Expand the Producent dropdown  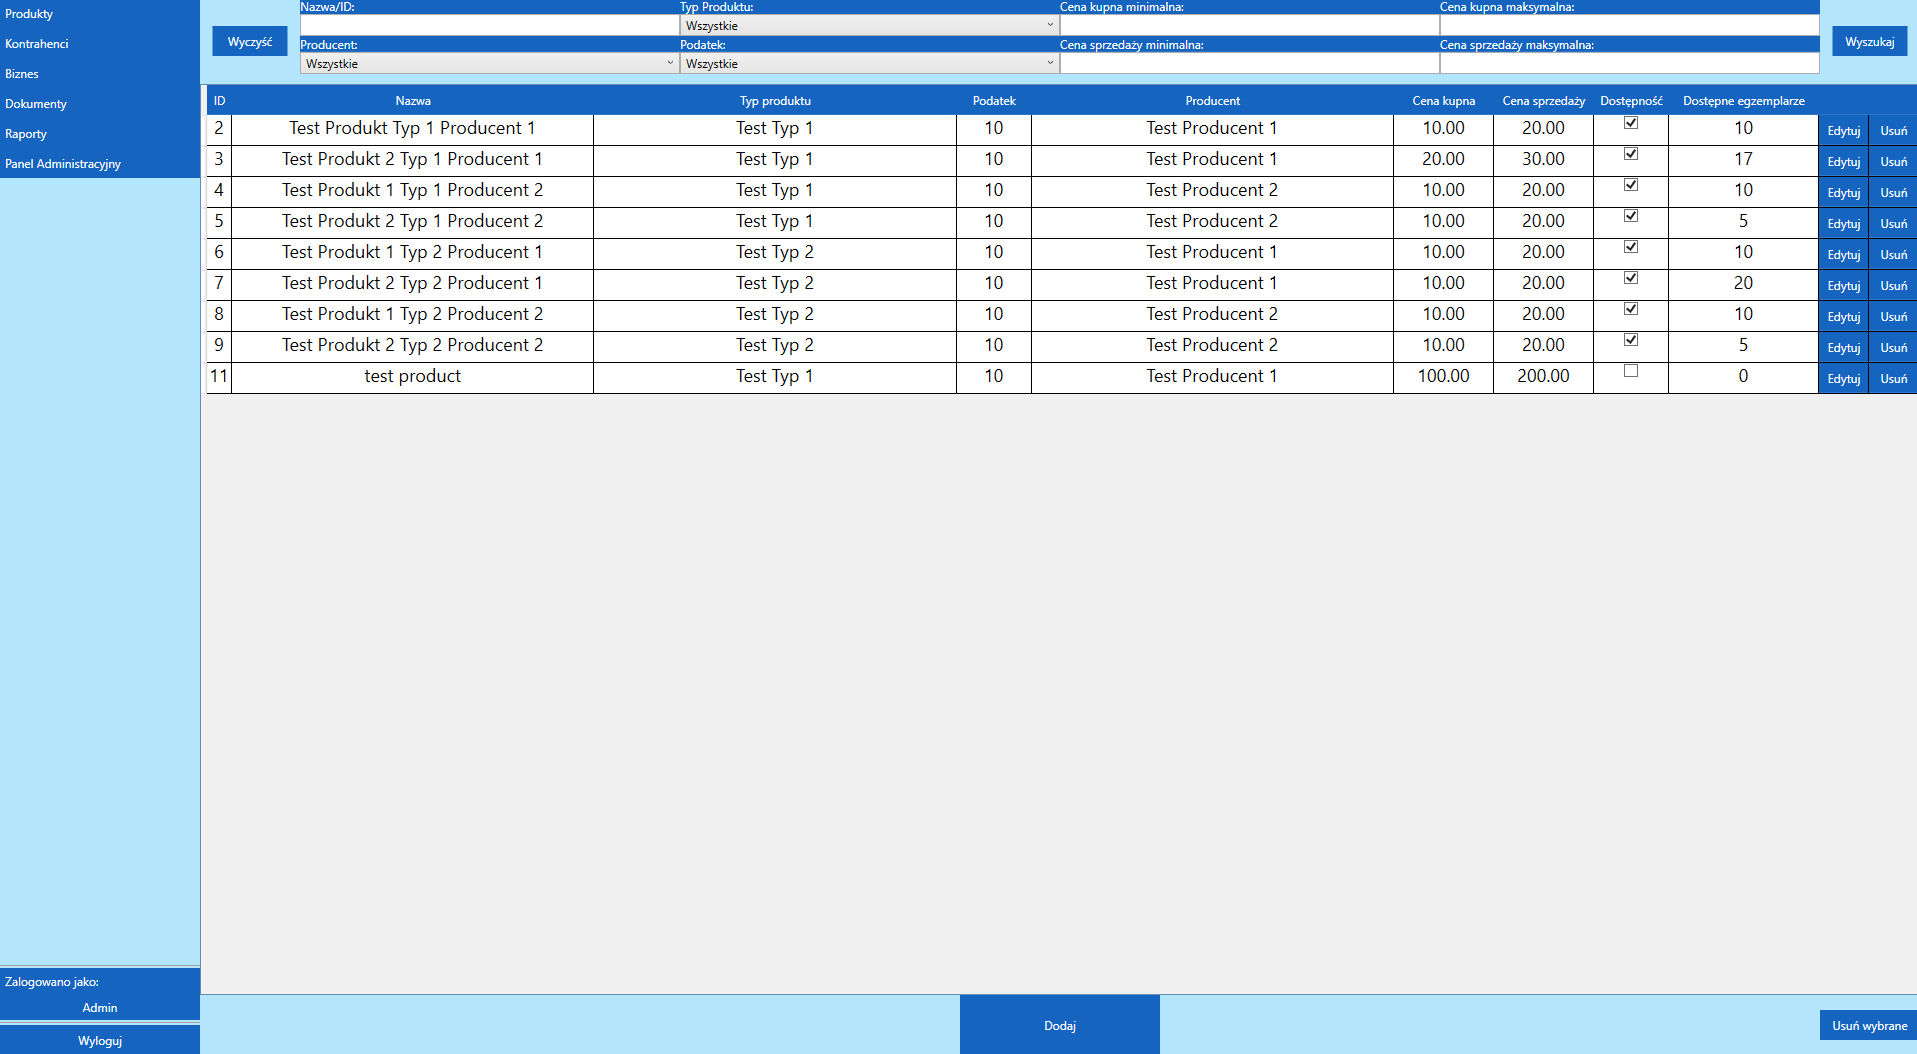pyautogui.click(x=487, y=63)
